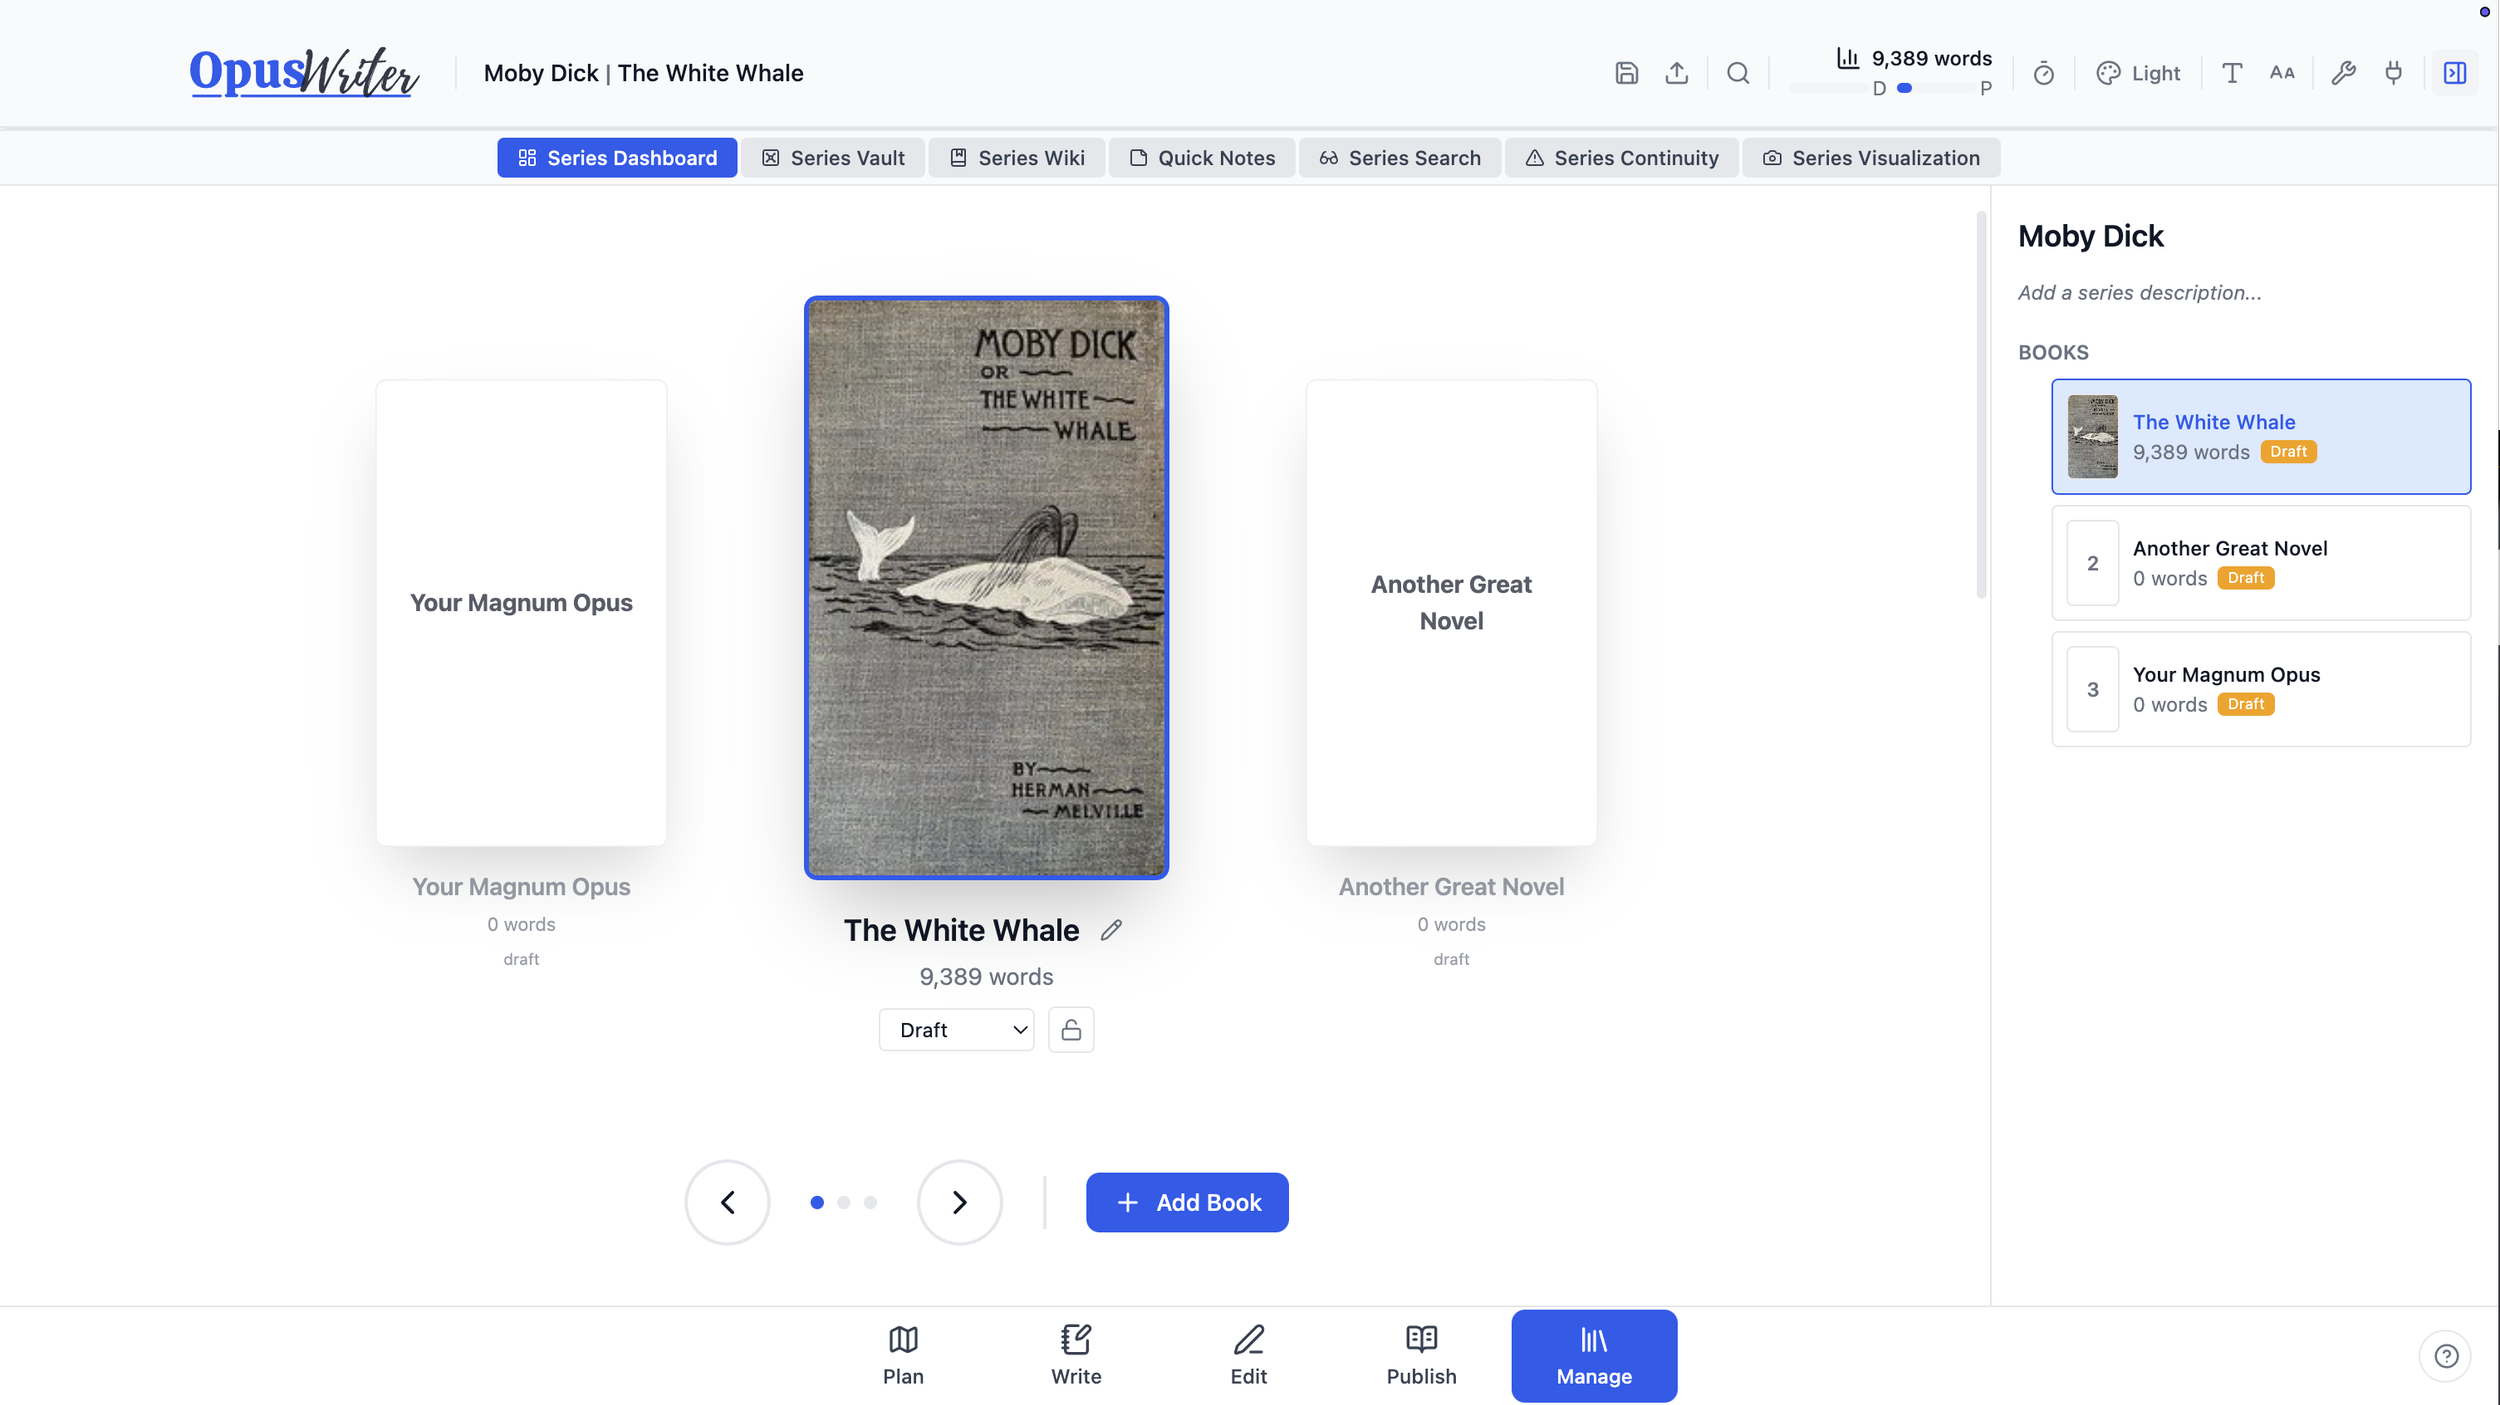Toggle the right sidebar panel icon
Viewport: 2500px width, 1405px height.
[x=2455, y=73]
